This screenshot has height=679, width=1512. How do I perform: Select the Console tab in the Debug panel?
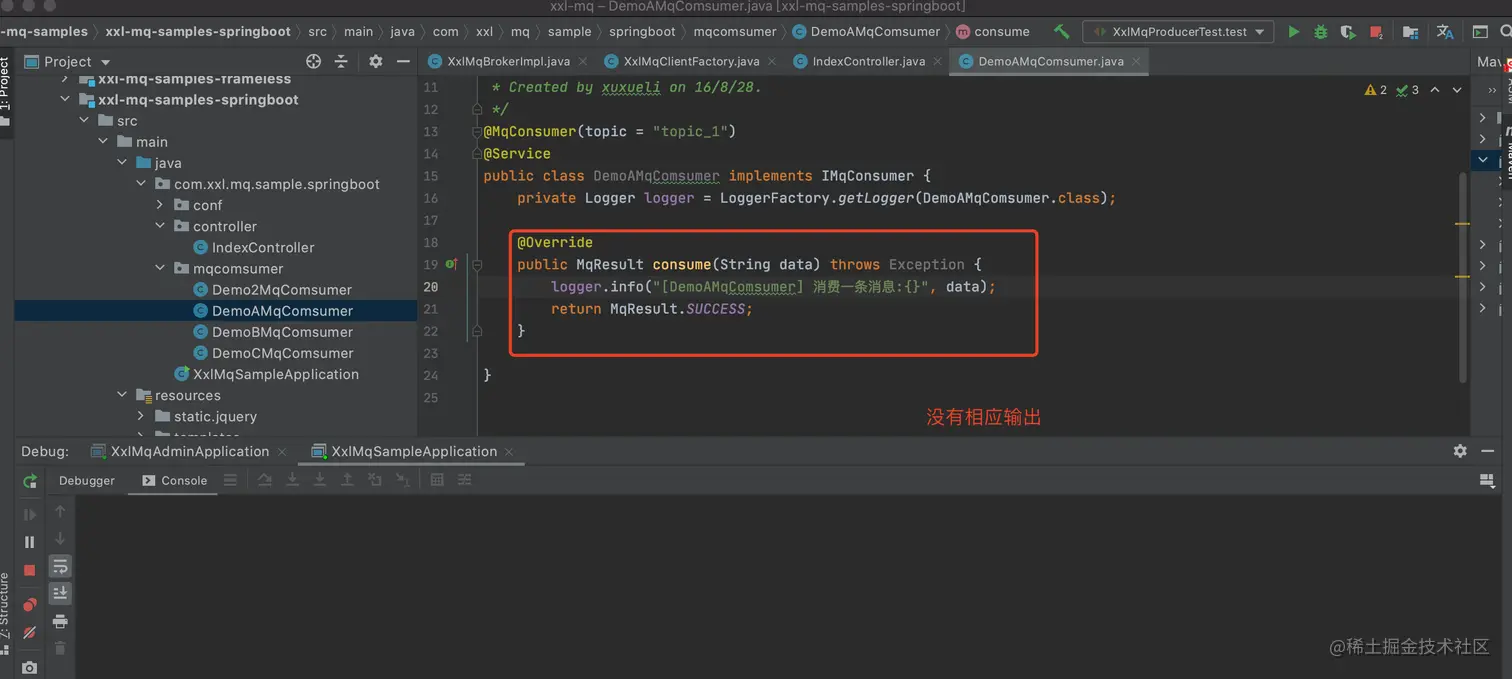coord(175,480)
